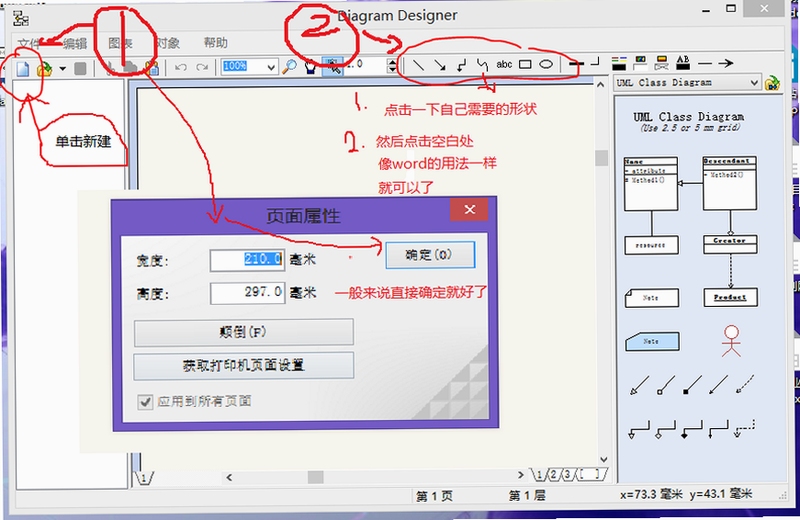800x520 pixels.
Task: Click the open template folder icon
Action: (772, 83)
